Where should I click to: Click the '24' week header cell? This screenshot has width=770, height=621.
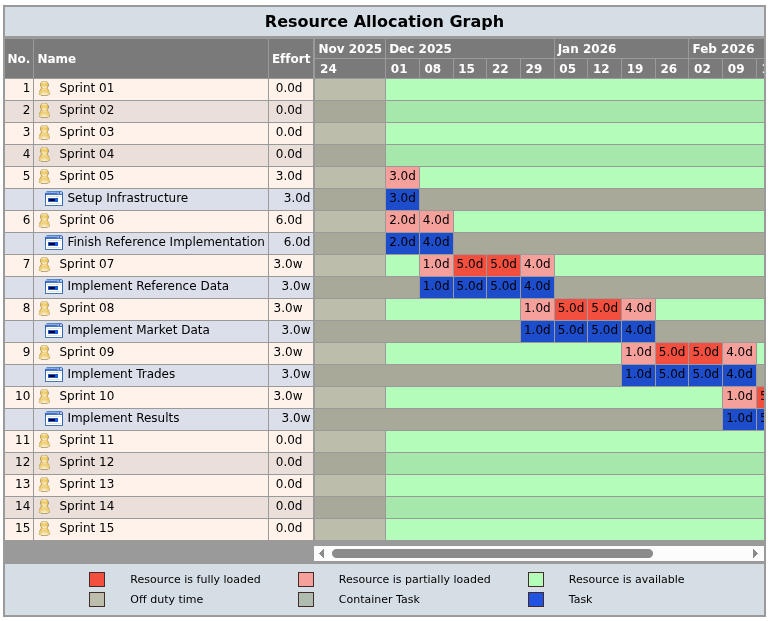click(x=350, y=69)
